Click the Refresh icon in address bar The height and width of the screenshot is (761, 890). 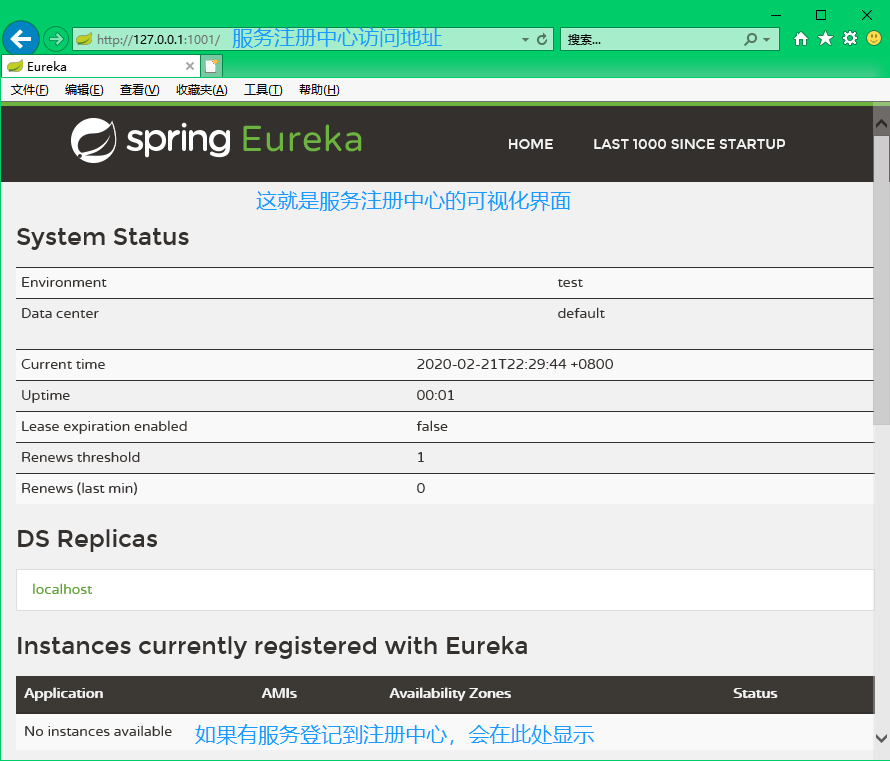542,39
